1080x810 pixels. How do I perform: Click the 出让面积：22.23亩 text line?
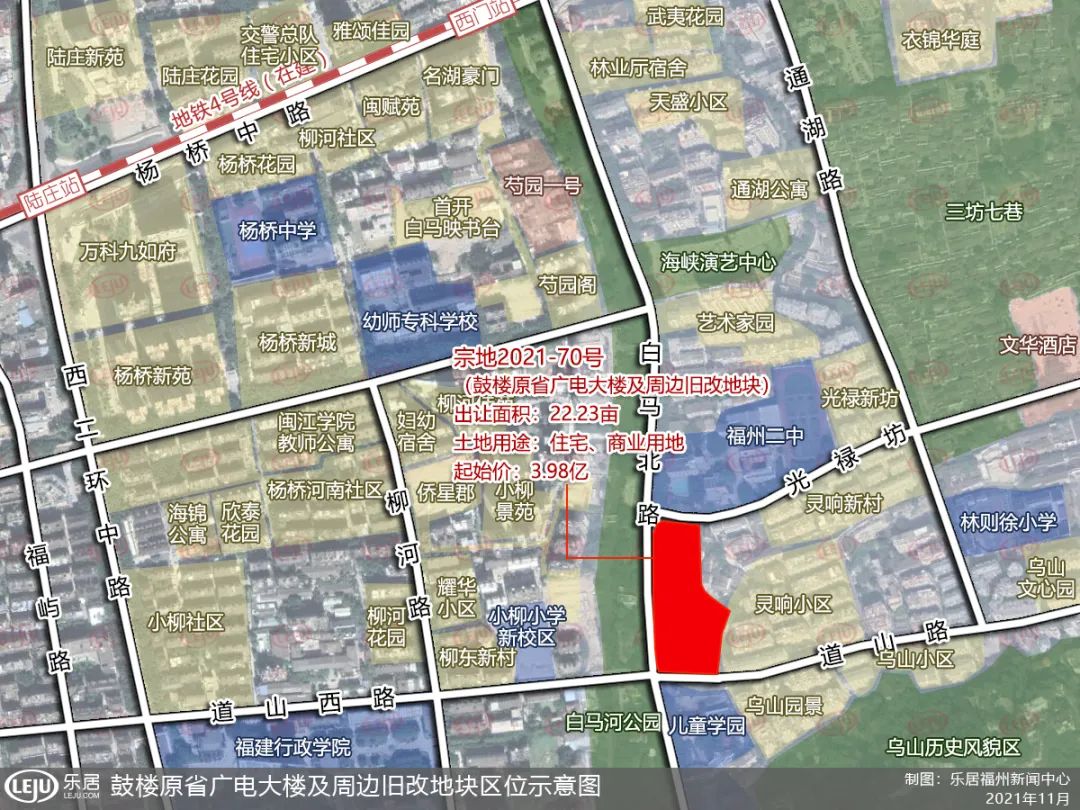pyautogui.click(x=535, y=413)
